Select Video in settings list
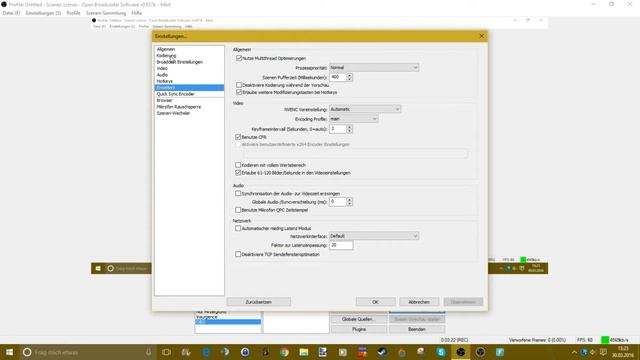This screenshot has height=360, width=640. tap(162, 69)
